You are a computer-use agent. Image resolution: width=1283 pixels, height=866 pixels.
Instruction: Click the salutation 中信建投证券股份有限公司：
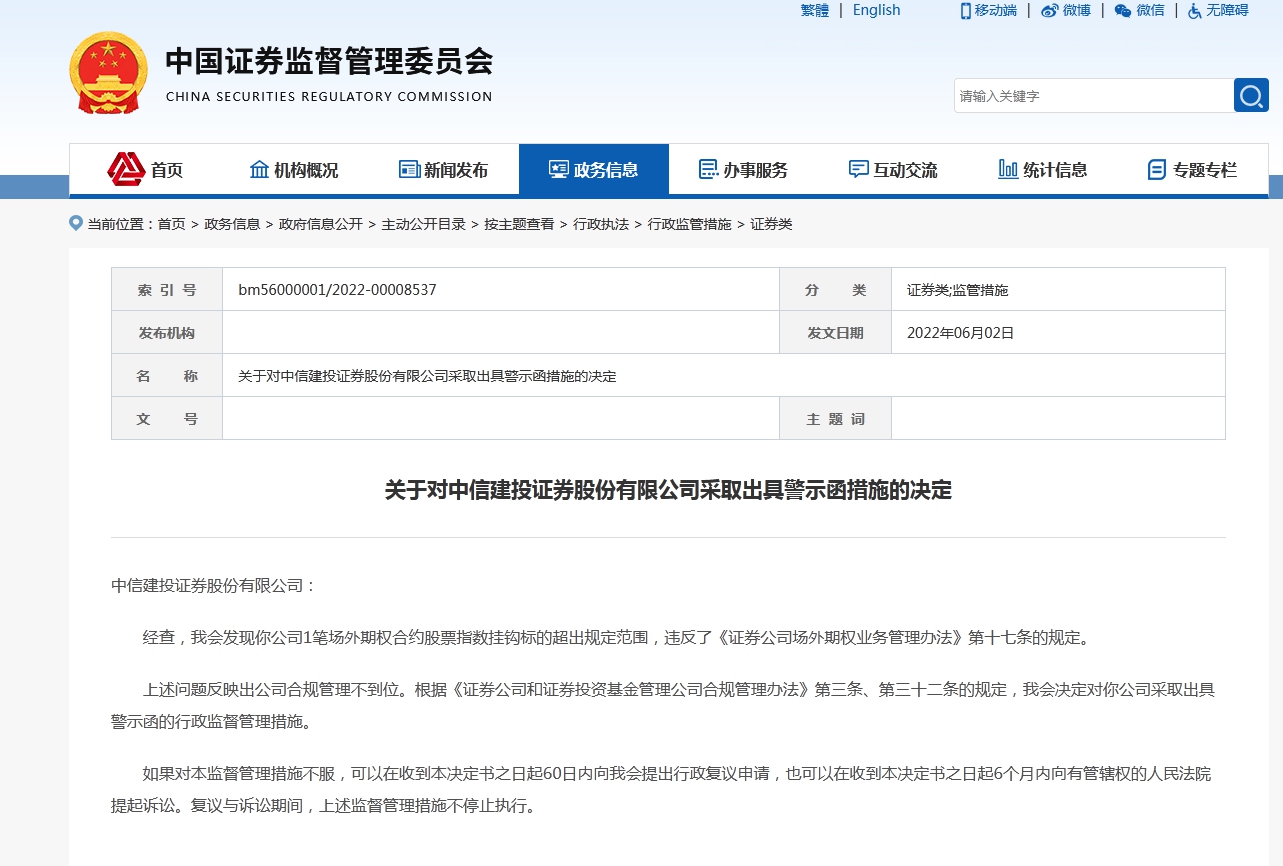click(x=214, y=586)
